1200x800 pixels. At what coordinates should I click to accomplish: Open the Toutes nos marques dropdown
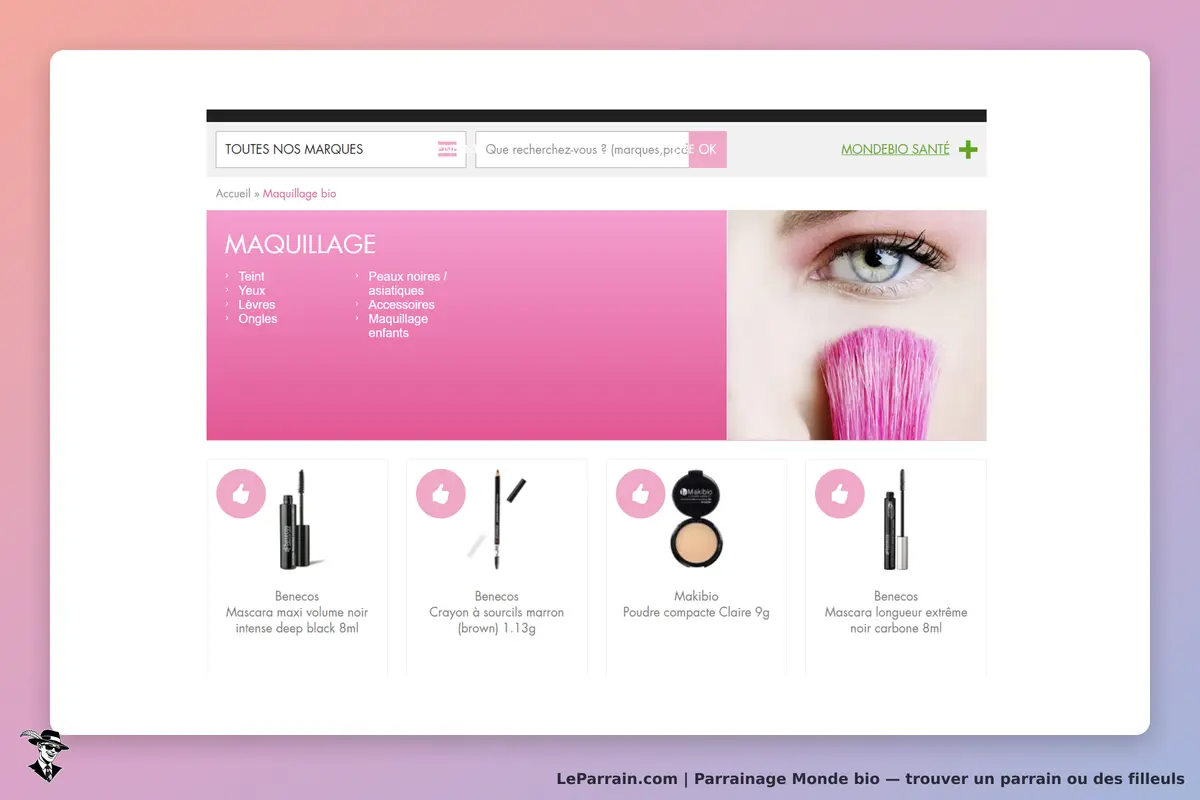[340, 150]
